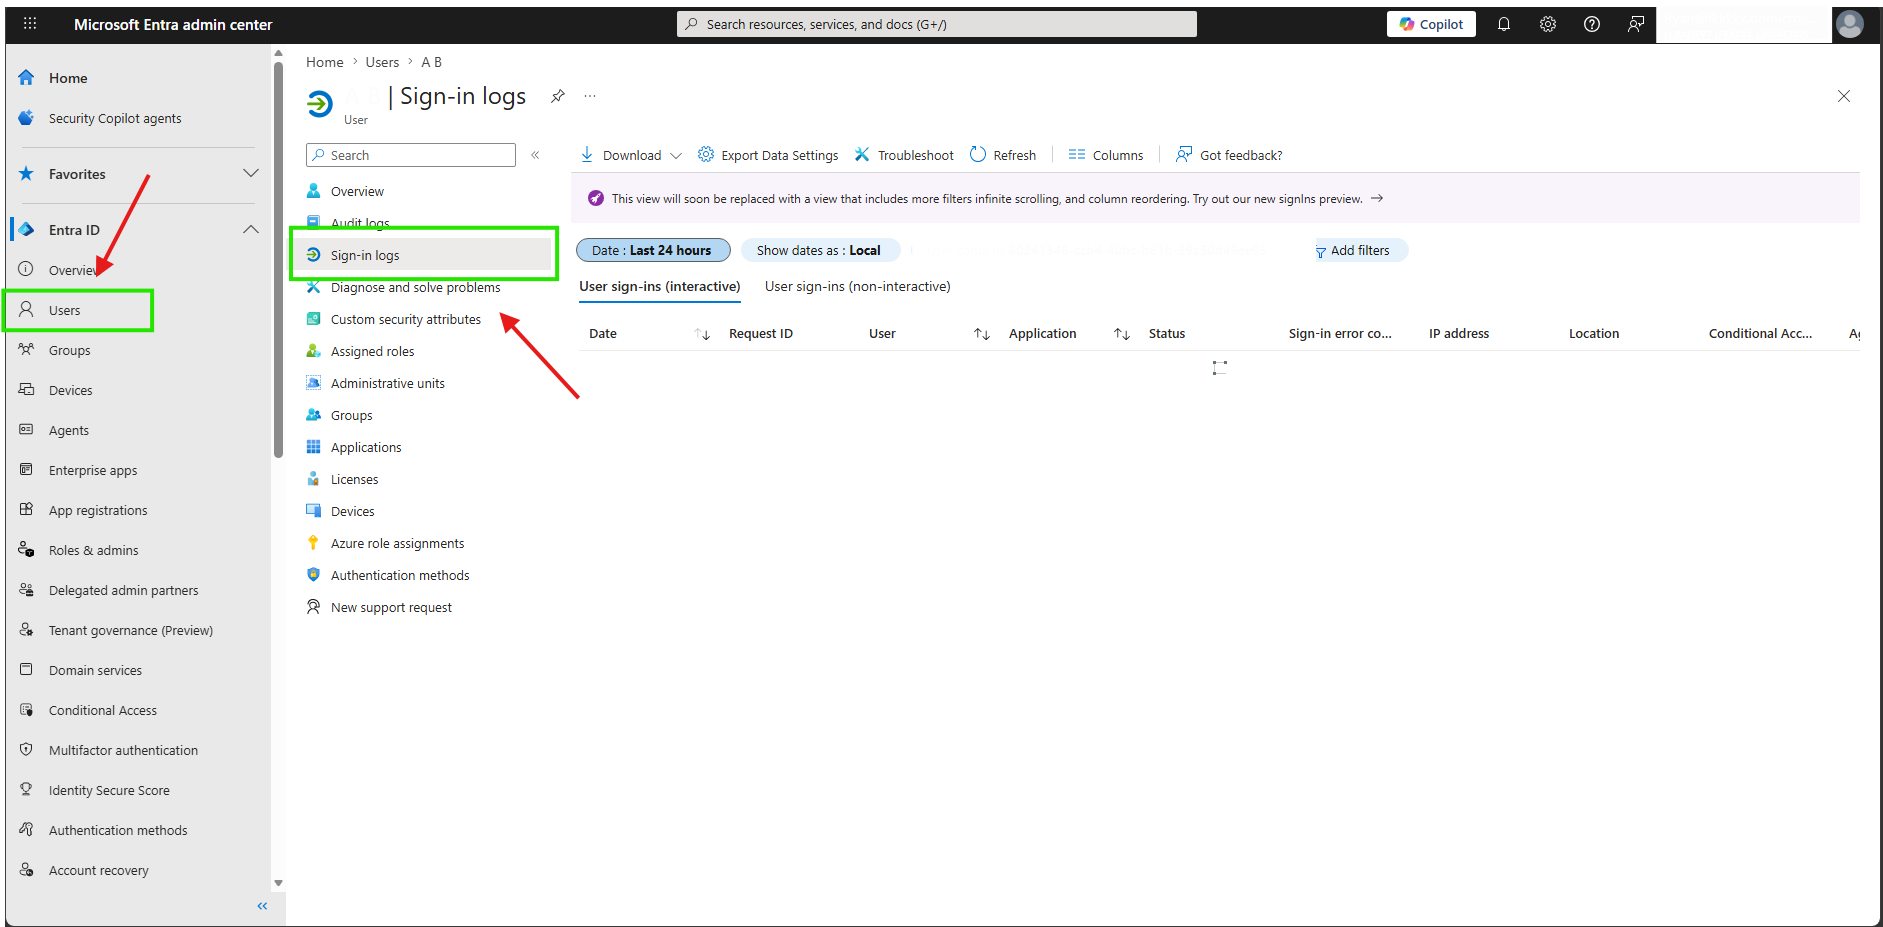
Task: Close the Sign-in logs blade
Action: (x=1843, y=96)
